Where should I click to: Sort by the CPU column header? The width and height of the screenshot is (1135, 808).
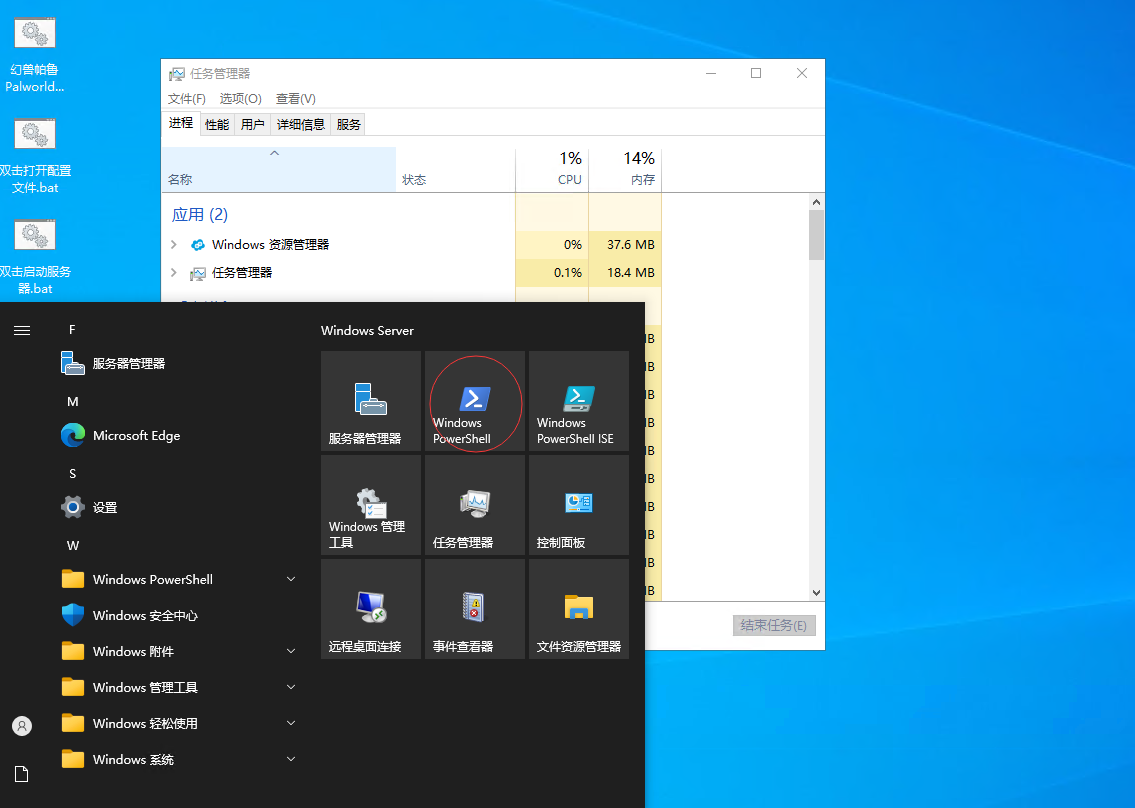coord(552,169)
